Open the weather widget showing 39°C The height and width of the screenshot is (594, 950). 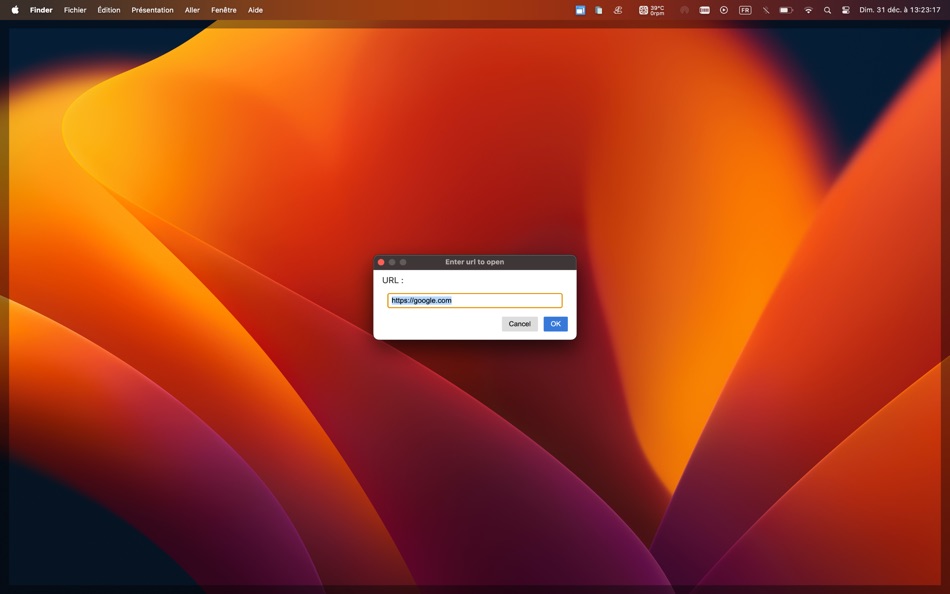point(650,9)
